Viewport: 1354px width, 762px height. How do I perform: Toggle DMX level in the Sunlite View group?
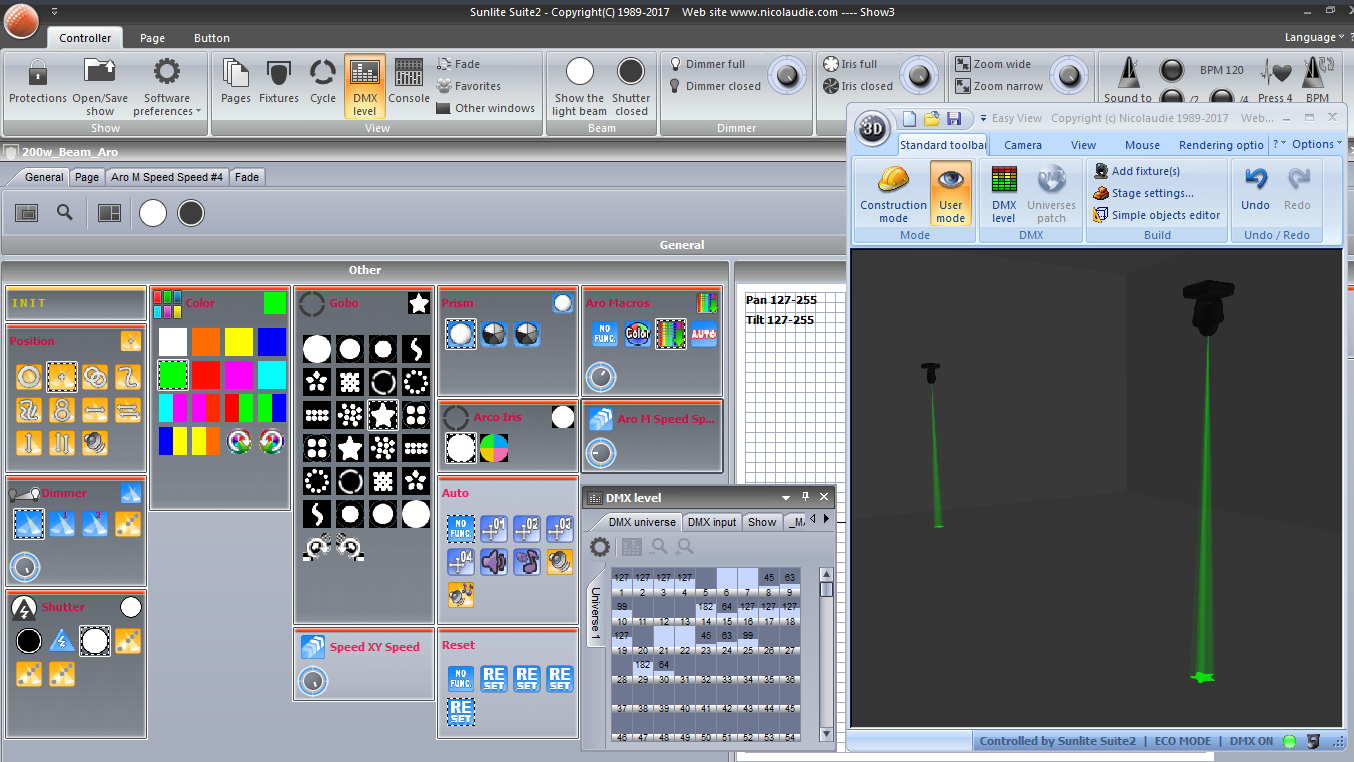pyautogui.click(x=365, y=86)
